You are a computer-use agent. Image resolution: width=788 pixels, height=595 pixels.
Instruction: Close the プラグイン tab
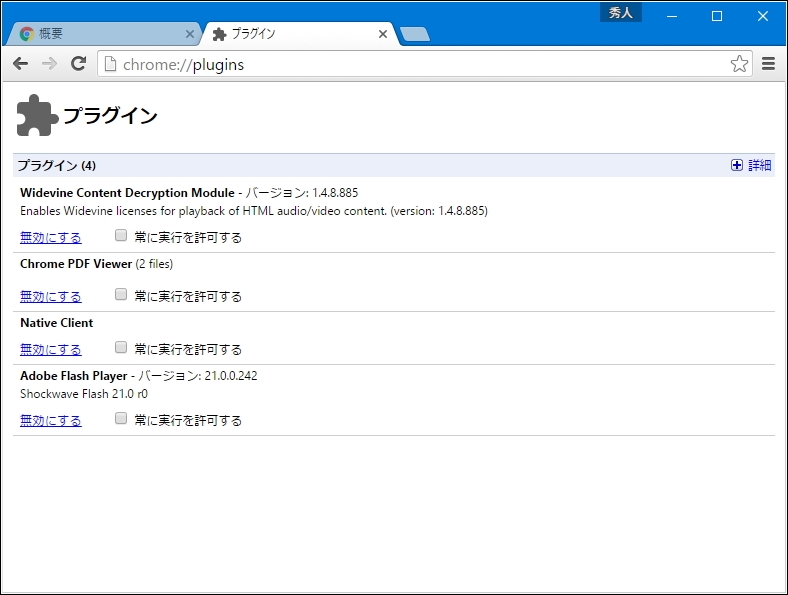point(383,34)
